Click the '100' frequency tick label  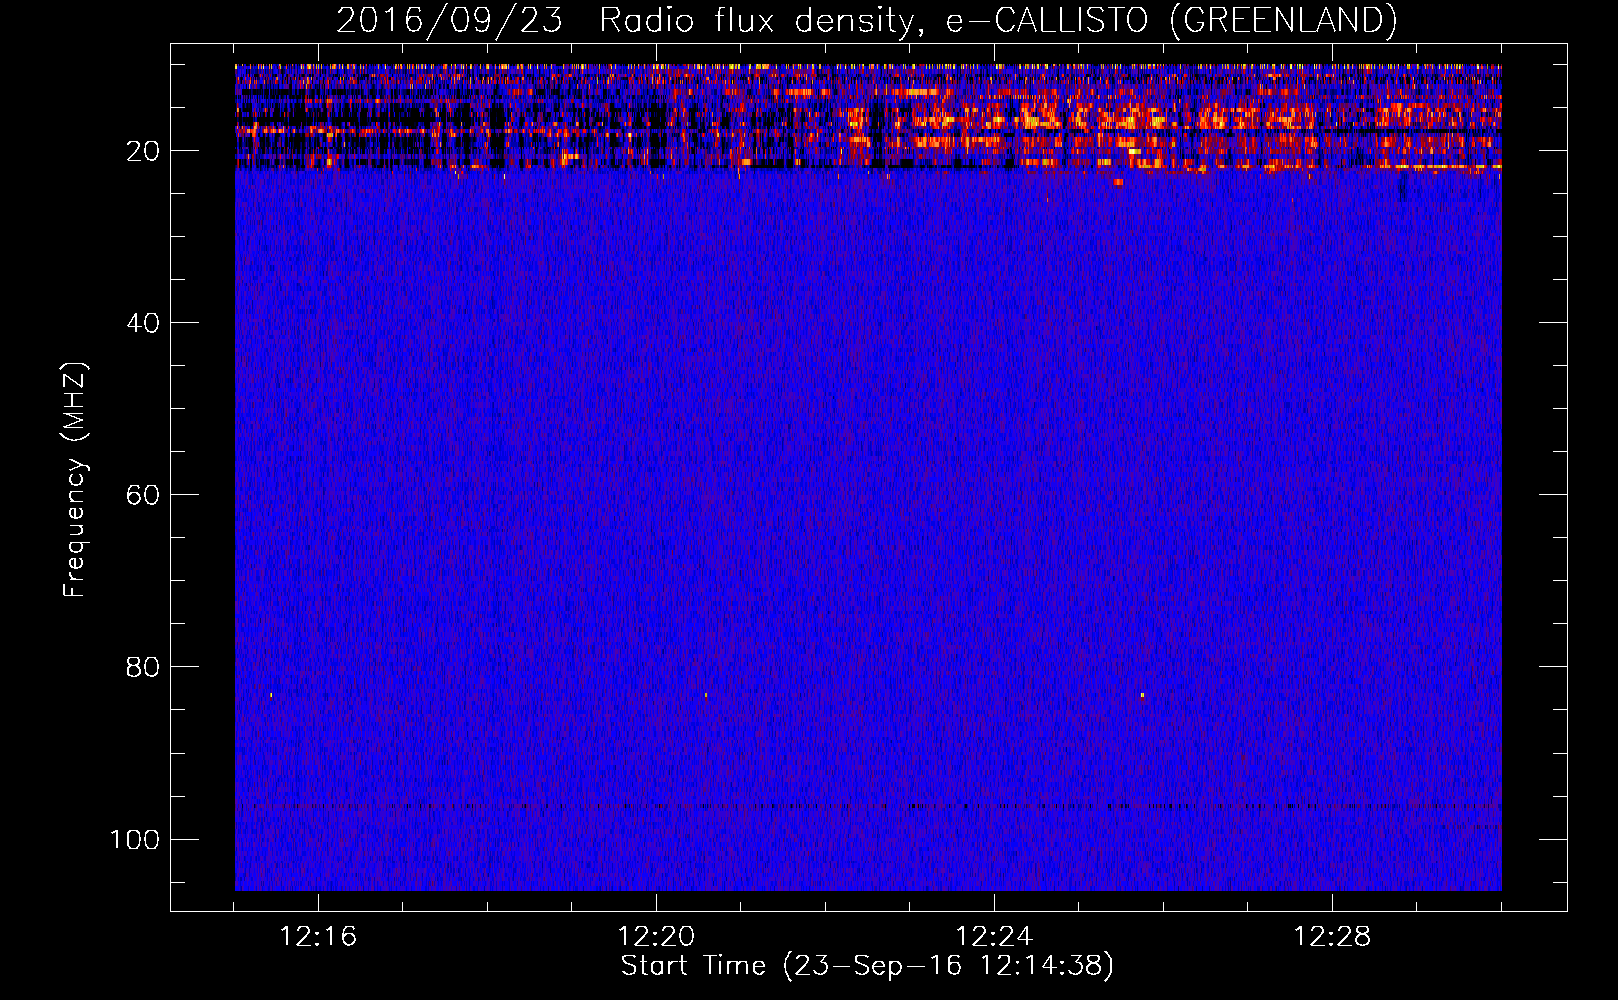pos(135,839)
